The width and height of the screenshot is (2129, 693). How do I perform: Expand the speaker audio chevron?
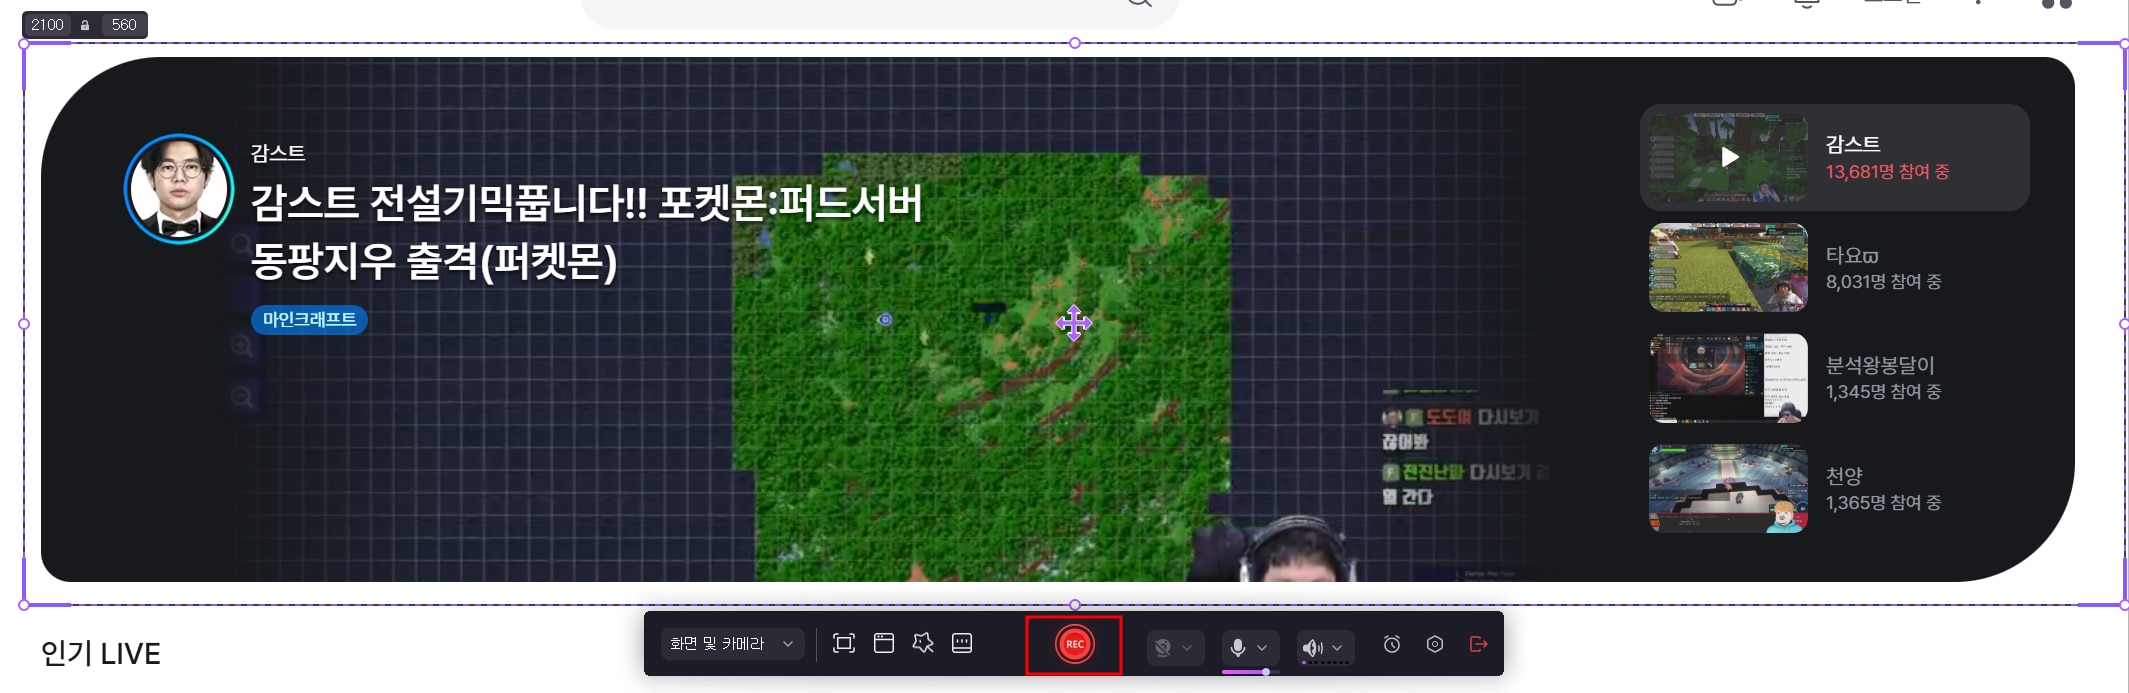(1337, 647)
